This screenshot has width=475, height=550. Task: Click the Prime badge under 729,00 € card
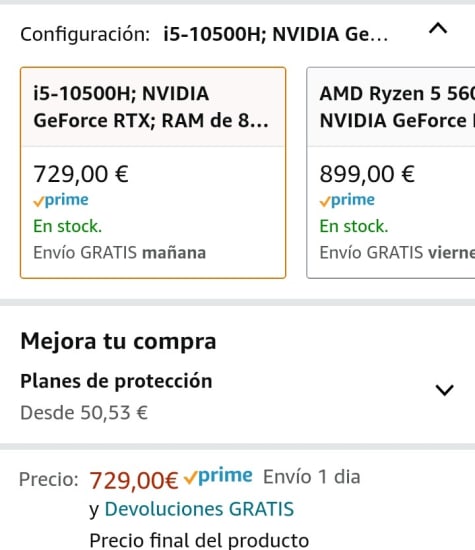(x=61, y=200)
